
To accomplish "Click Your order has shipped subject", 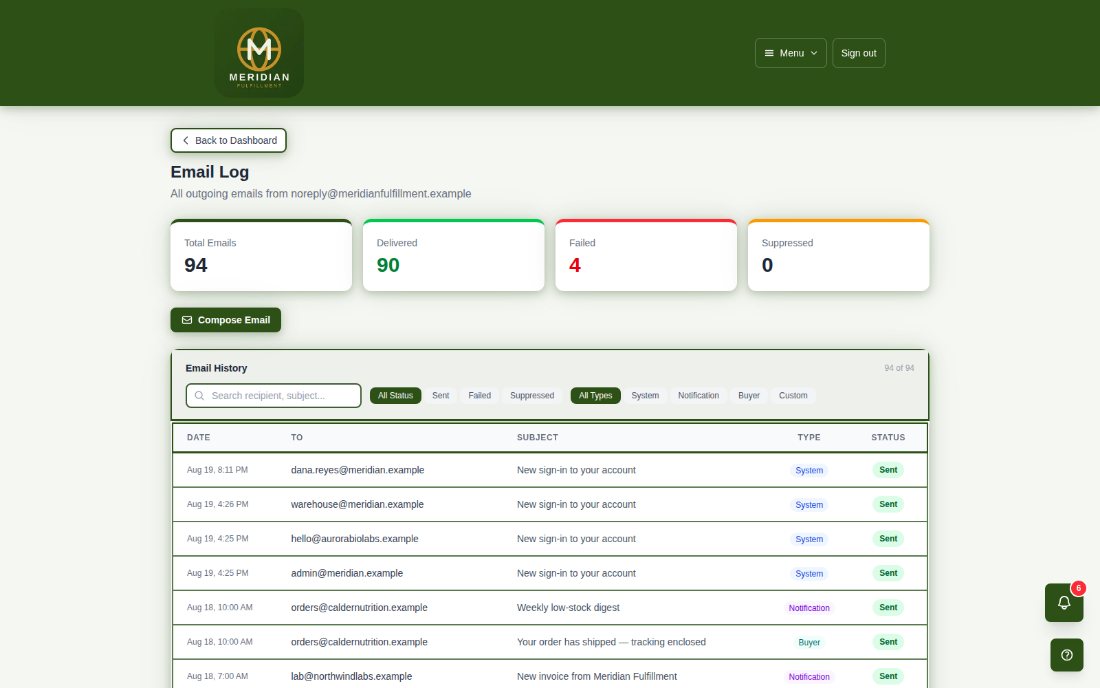I will coord(611,642).
